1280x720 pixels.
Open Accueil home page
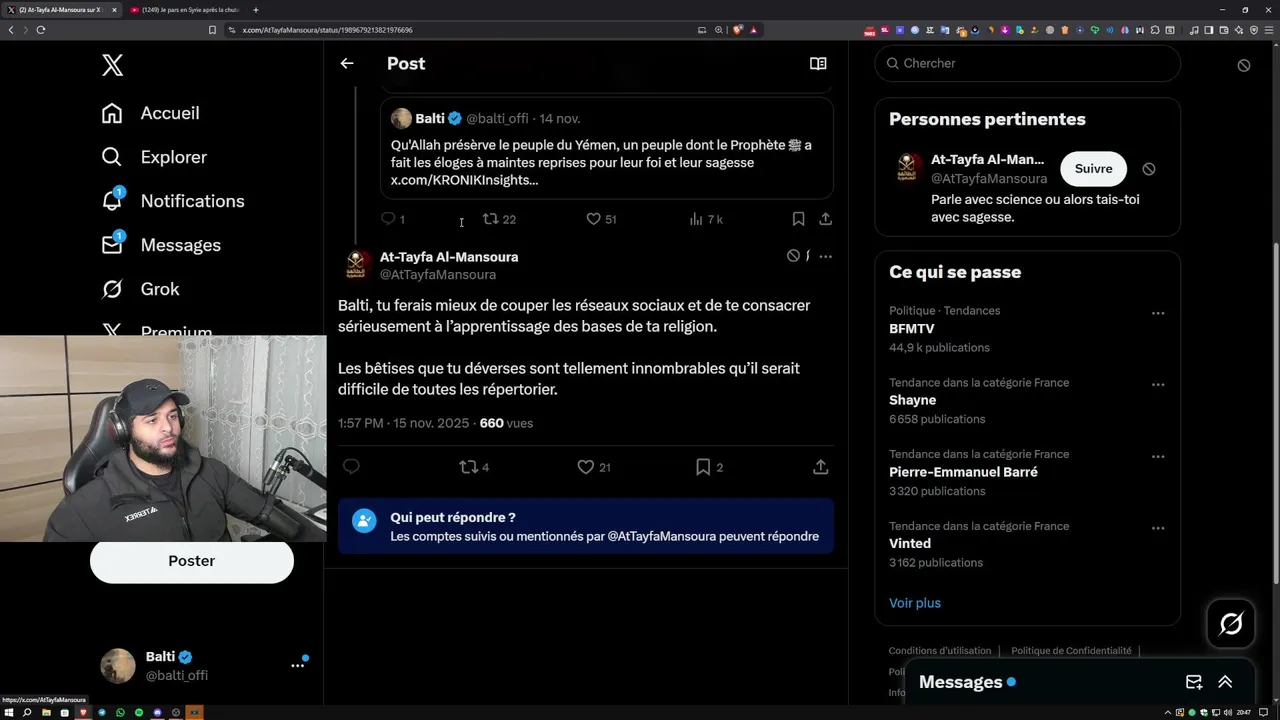pos(151,113)
